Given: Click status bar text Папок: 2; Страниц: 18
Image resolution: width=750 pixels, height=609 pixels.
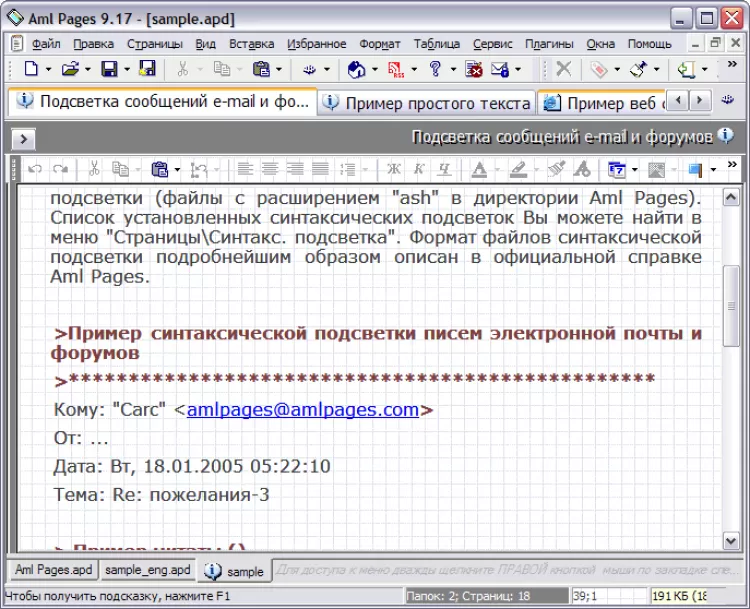Looking at the screenshot, I should (x=468, y=596).
